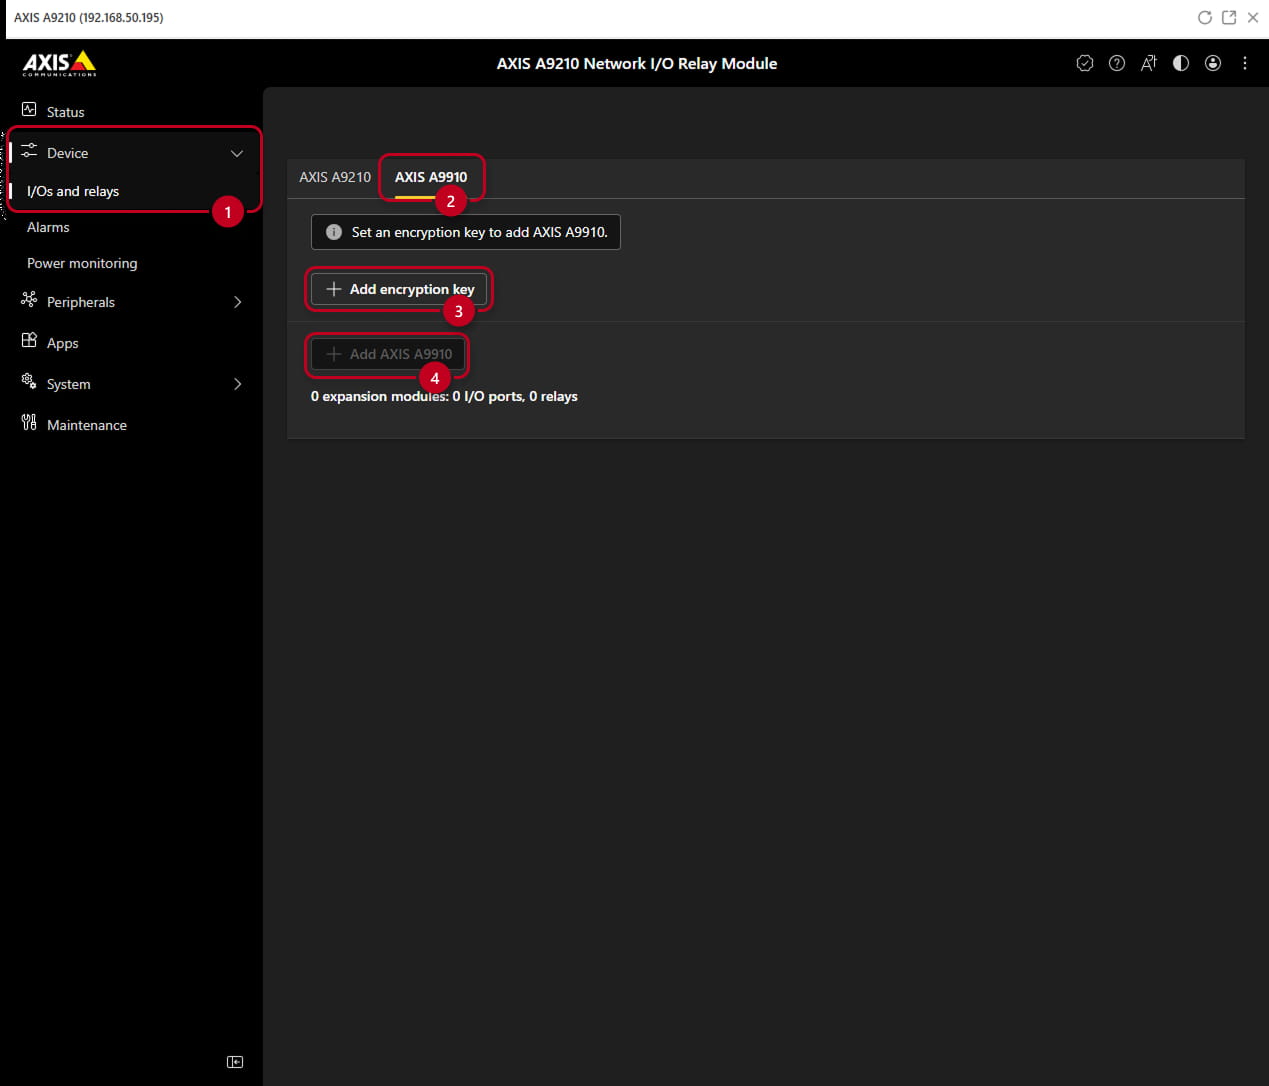
Task: Open the Power monitoring page
Action: click(82, 263)
